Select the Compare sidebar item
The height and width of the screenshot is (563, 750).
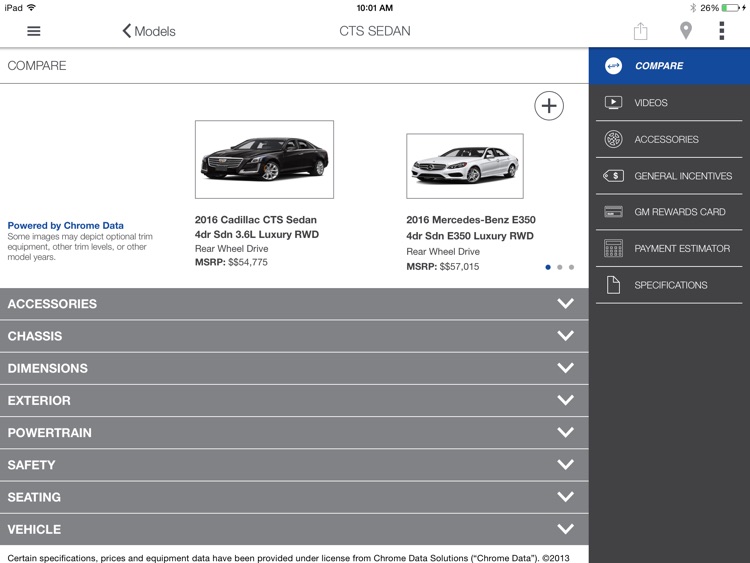tap(669, 66)
